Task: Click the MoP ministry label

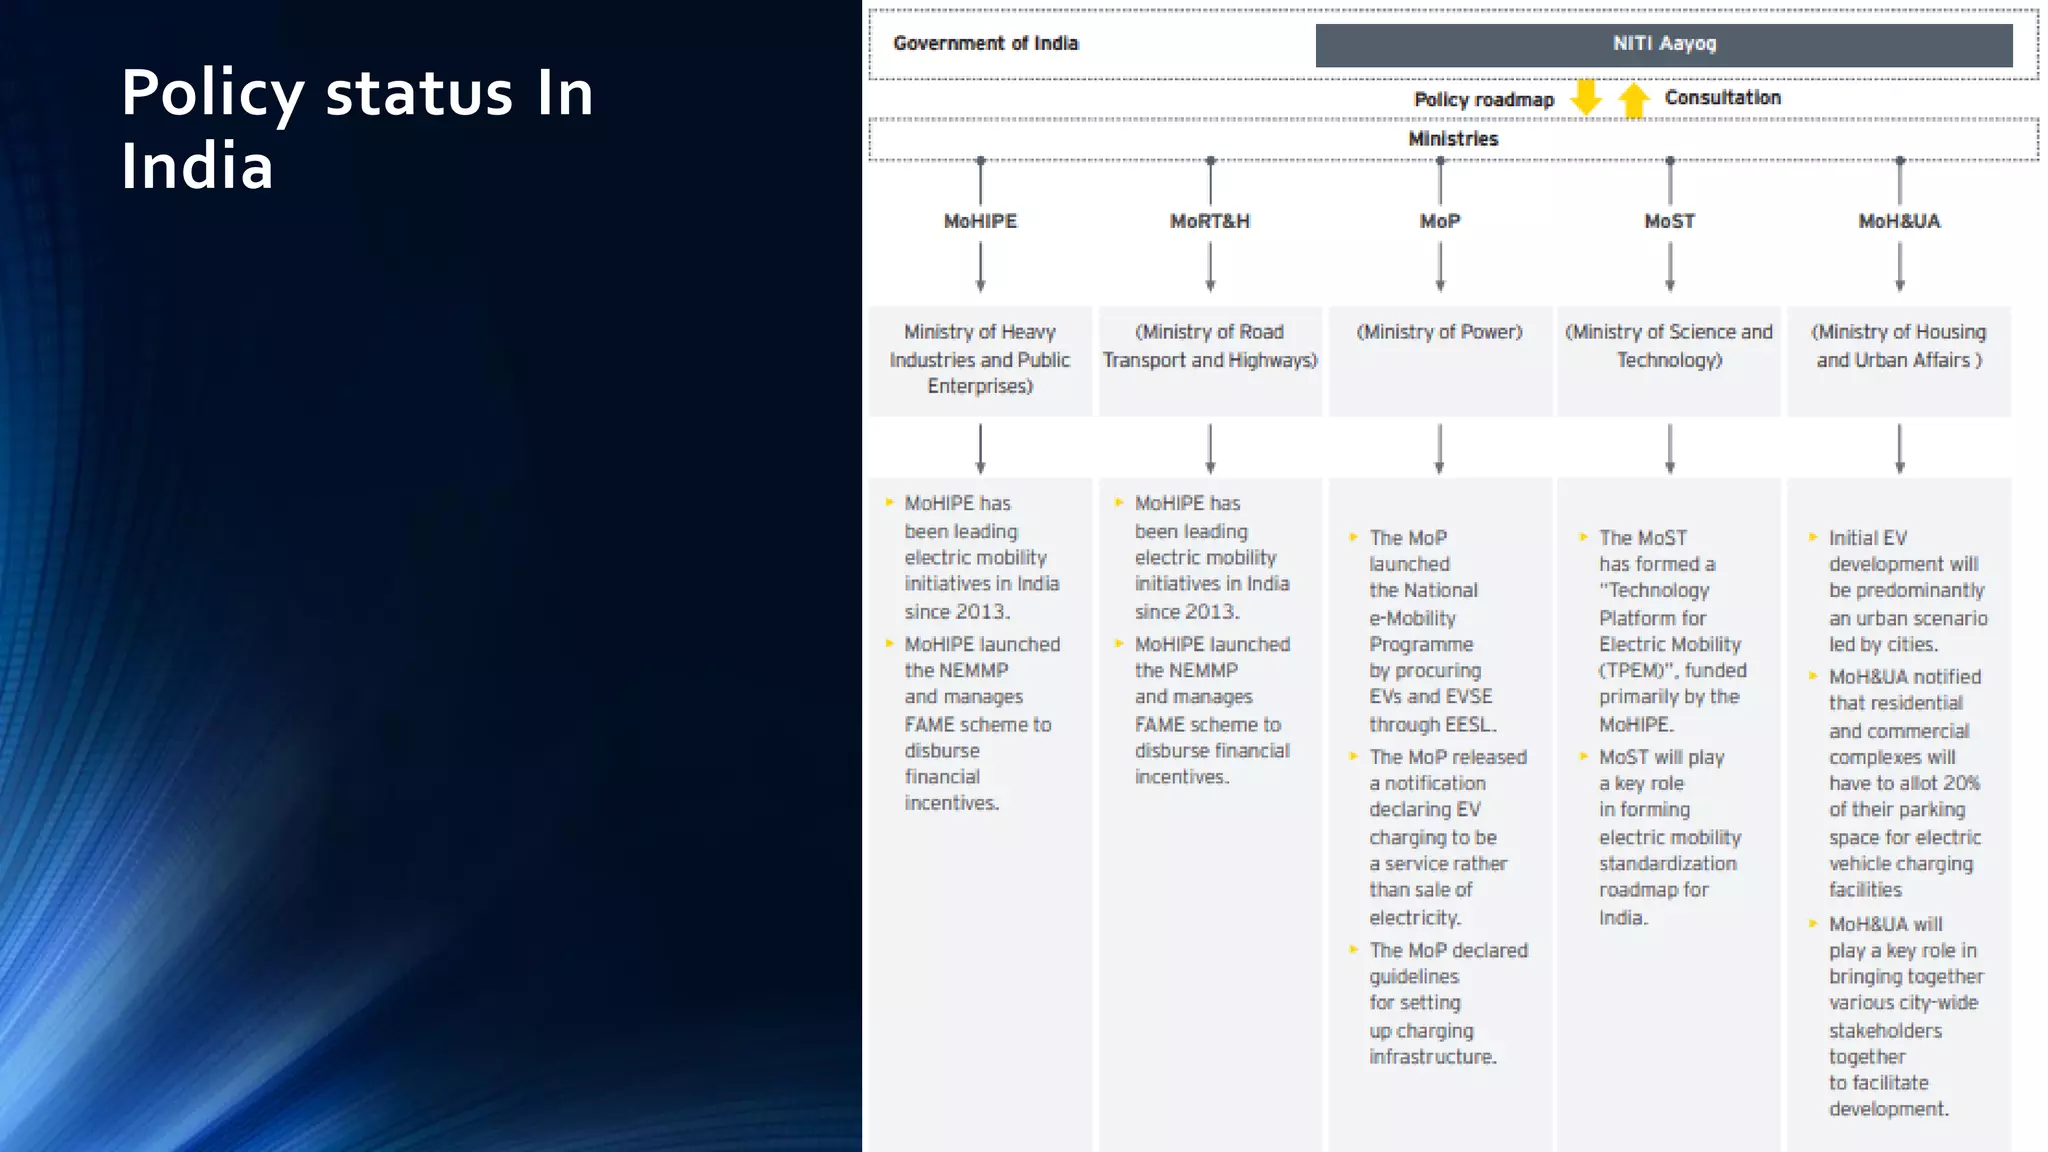Action: pos(1440,221)
